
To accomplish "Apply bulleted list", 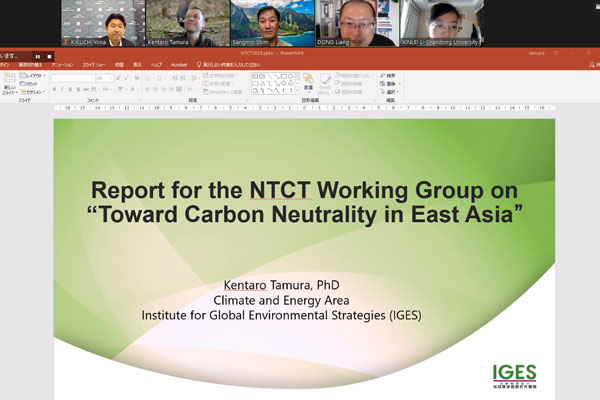I will [148, 78].
